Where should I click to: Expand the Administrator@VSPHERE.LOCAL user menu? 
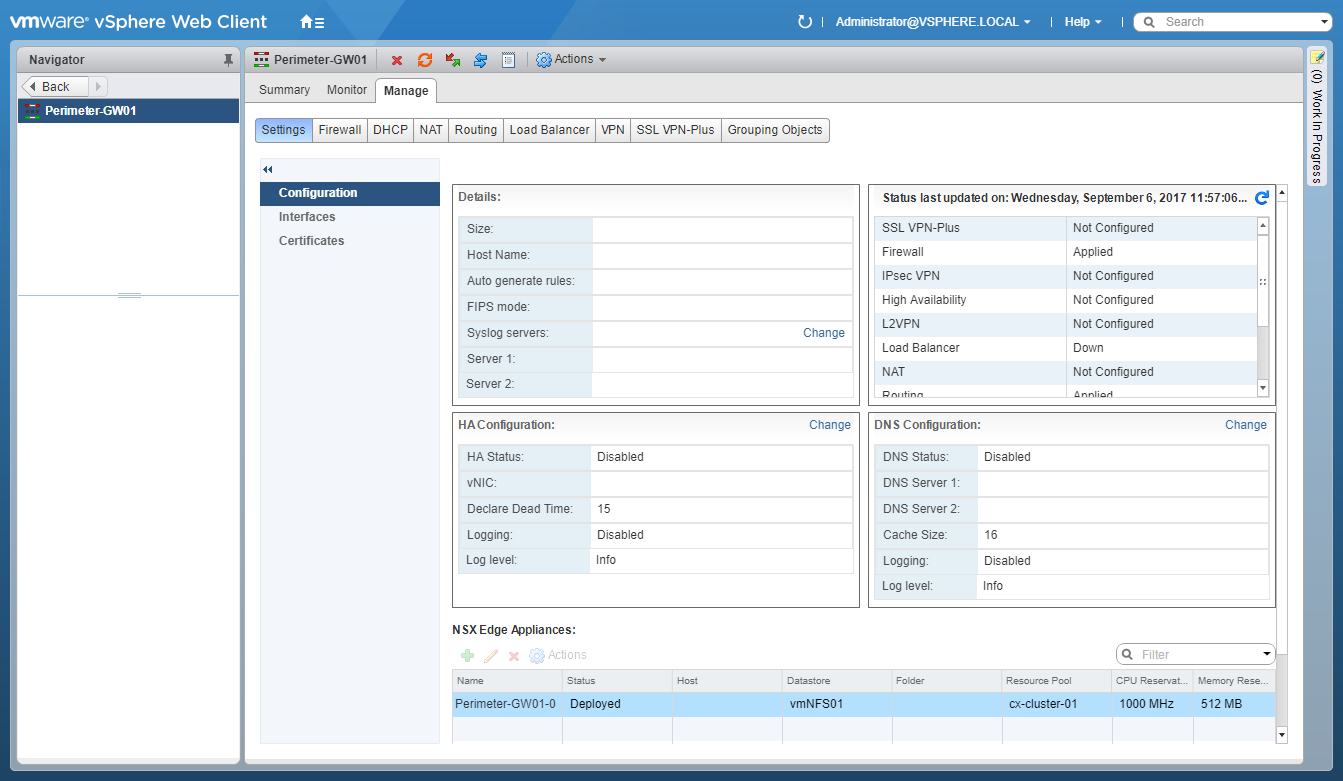(932, 22)
